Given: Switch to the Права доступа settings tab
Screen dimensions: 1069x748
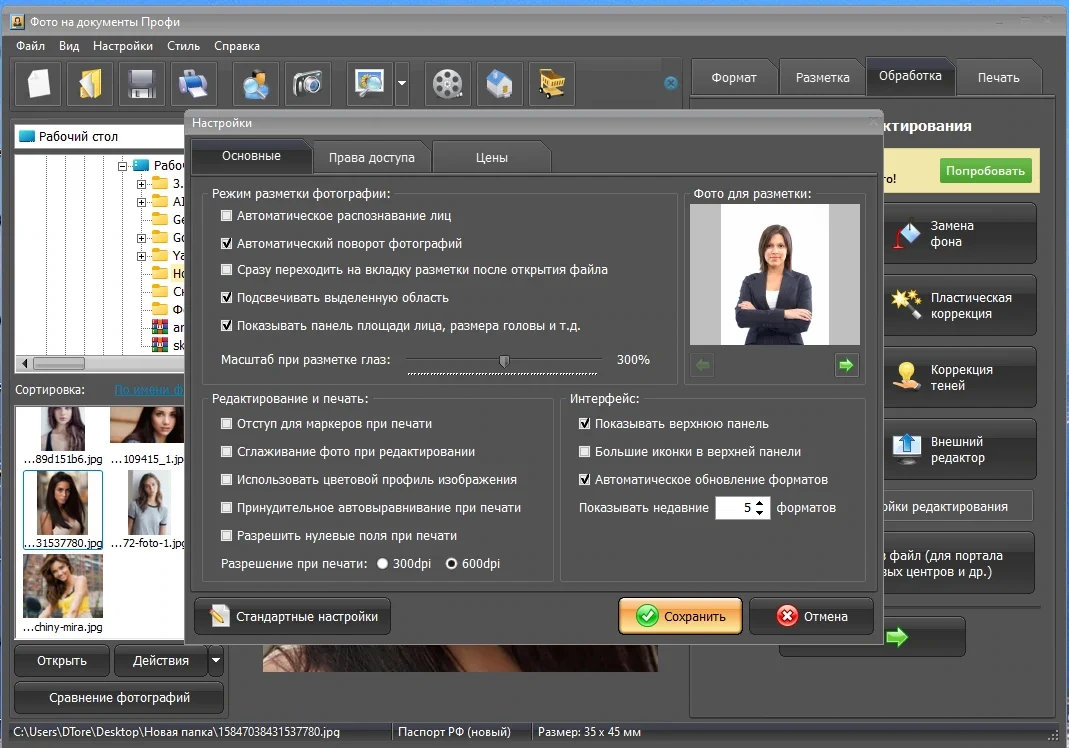Looking at the screenshot, I should click(372, 158).
